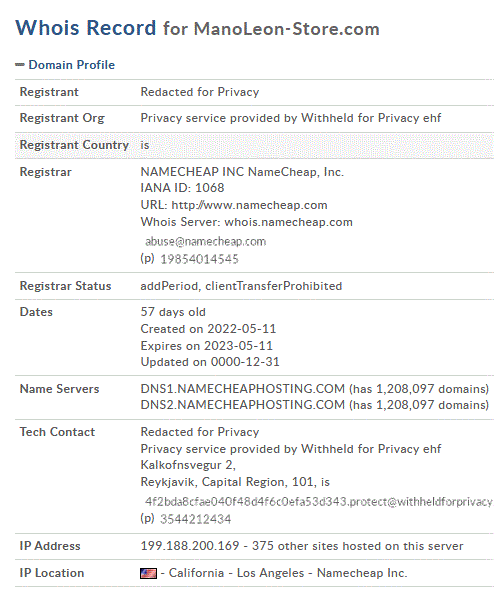
Task: Click Updated on 0000-12-31 date
Action: [x=210, y=362]
